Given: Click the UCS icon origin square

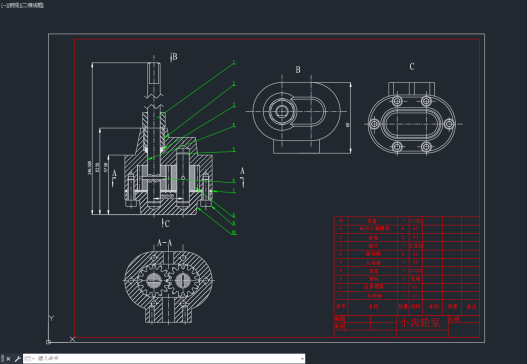Looking at the screenshot, I should coord(48,342).
